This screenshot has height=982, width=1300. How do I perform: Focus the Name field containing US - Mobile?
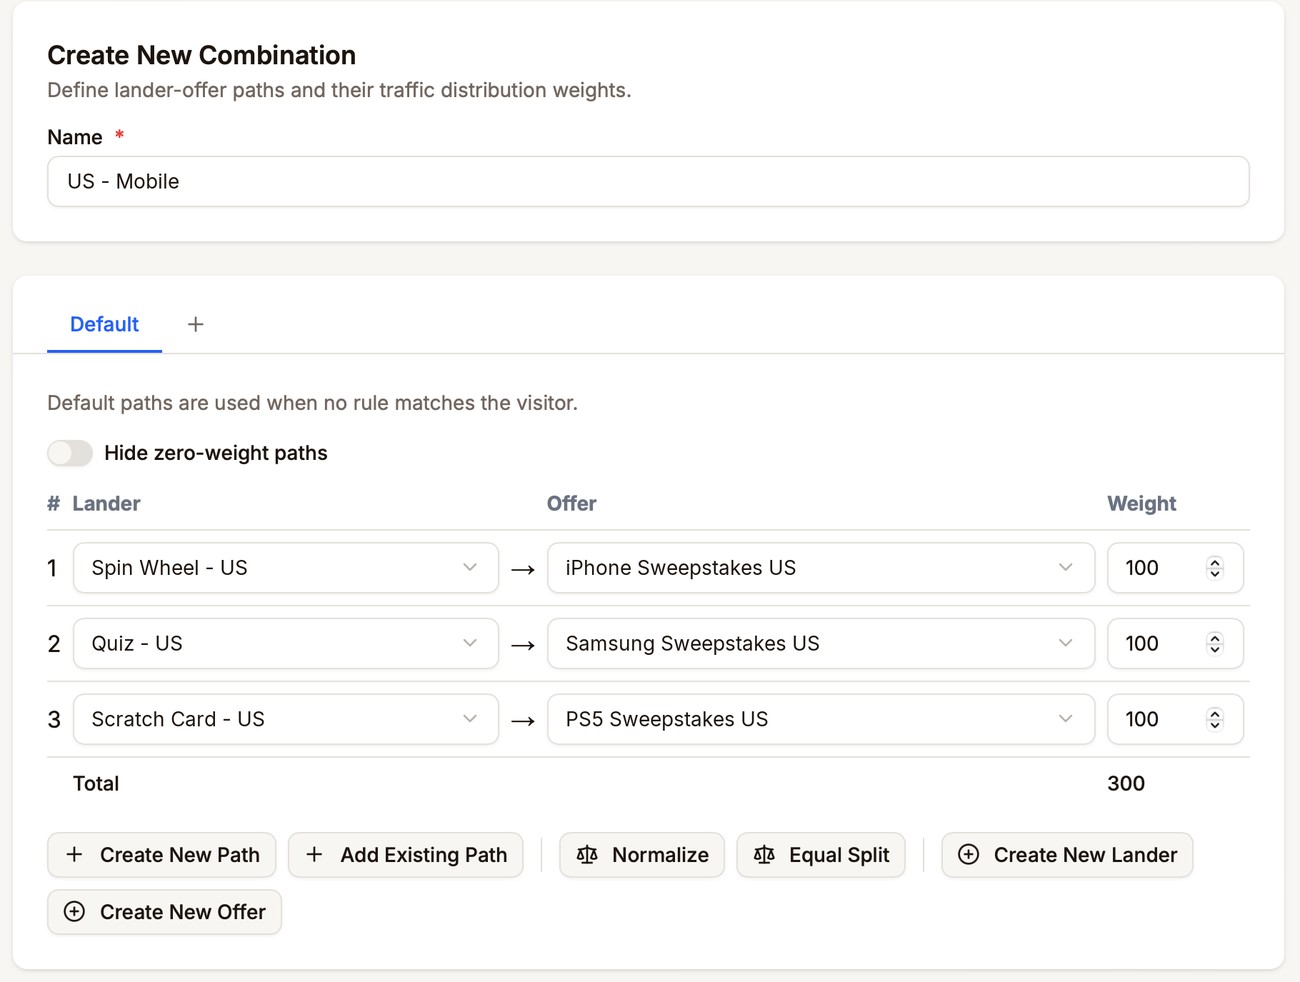[x=648, y=181]
